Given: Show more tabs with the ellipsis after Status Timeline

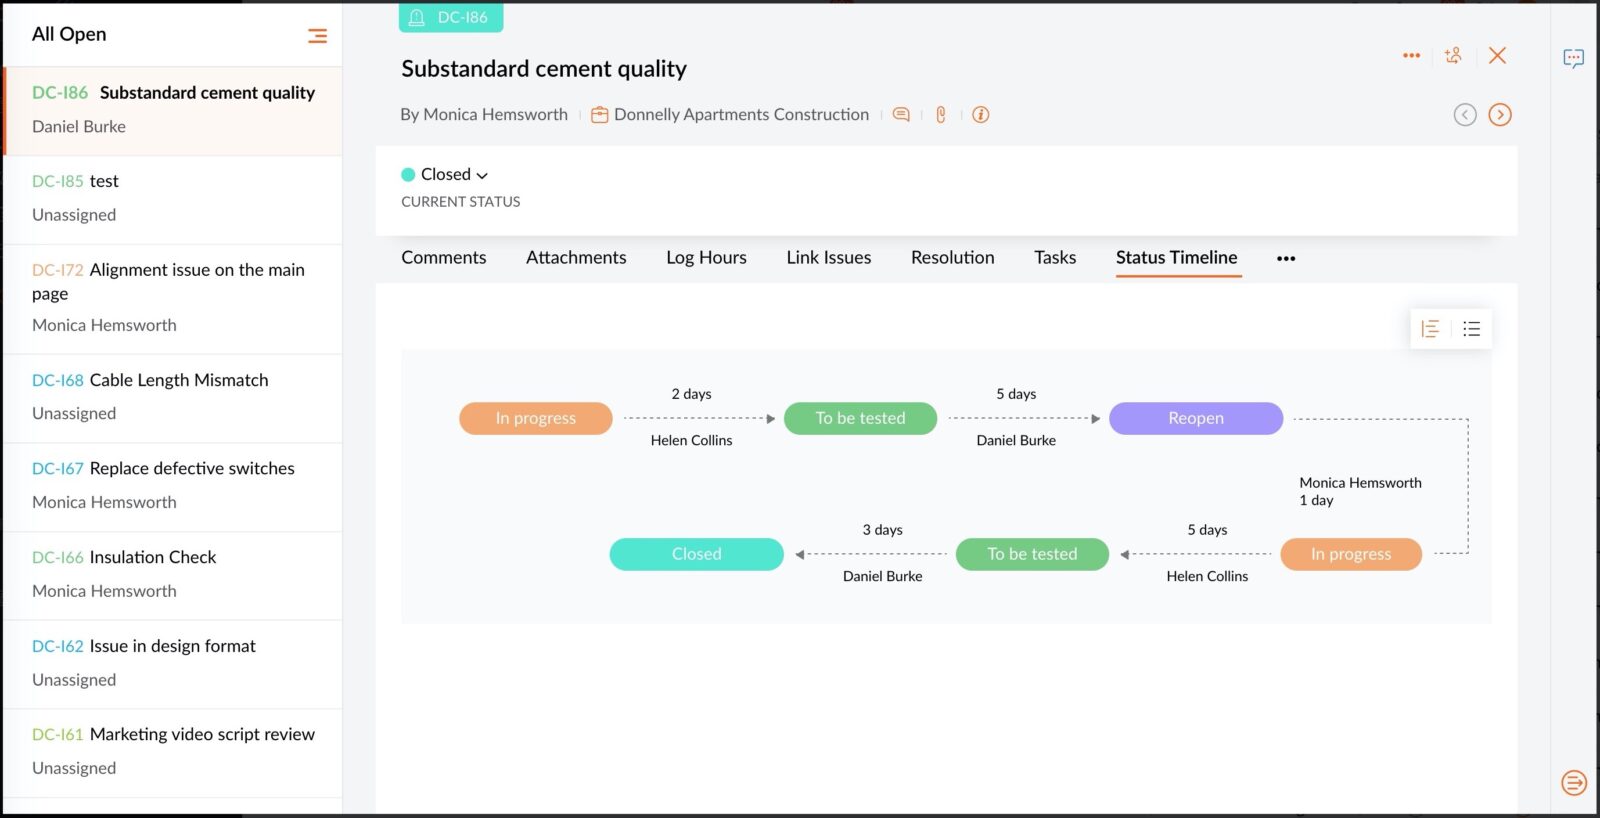Looking at the screenshot, I should point(1286,259).
